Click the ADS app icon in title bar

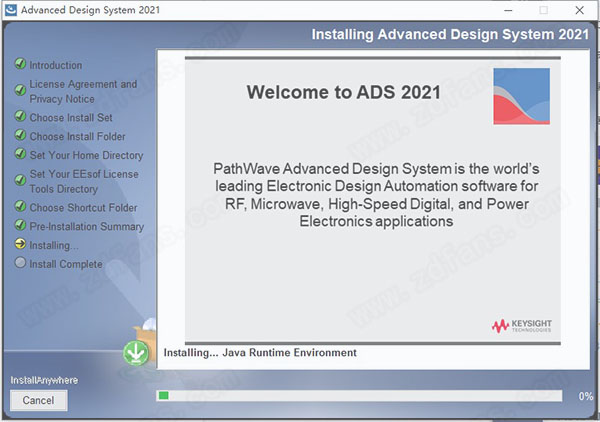pyautogui.click(x=11, y=10)
